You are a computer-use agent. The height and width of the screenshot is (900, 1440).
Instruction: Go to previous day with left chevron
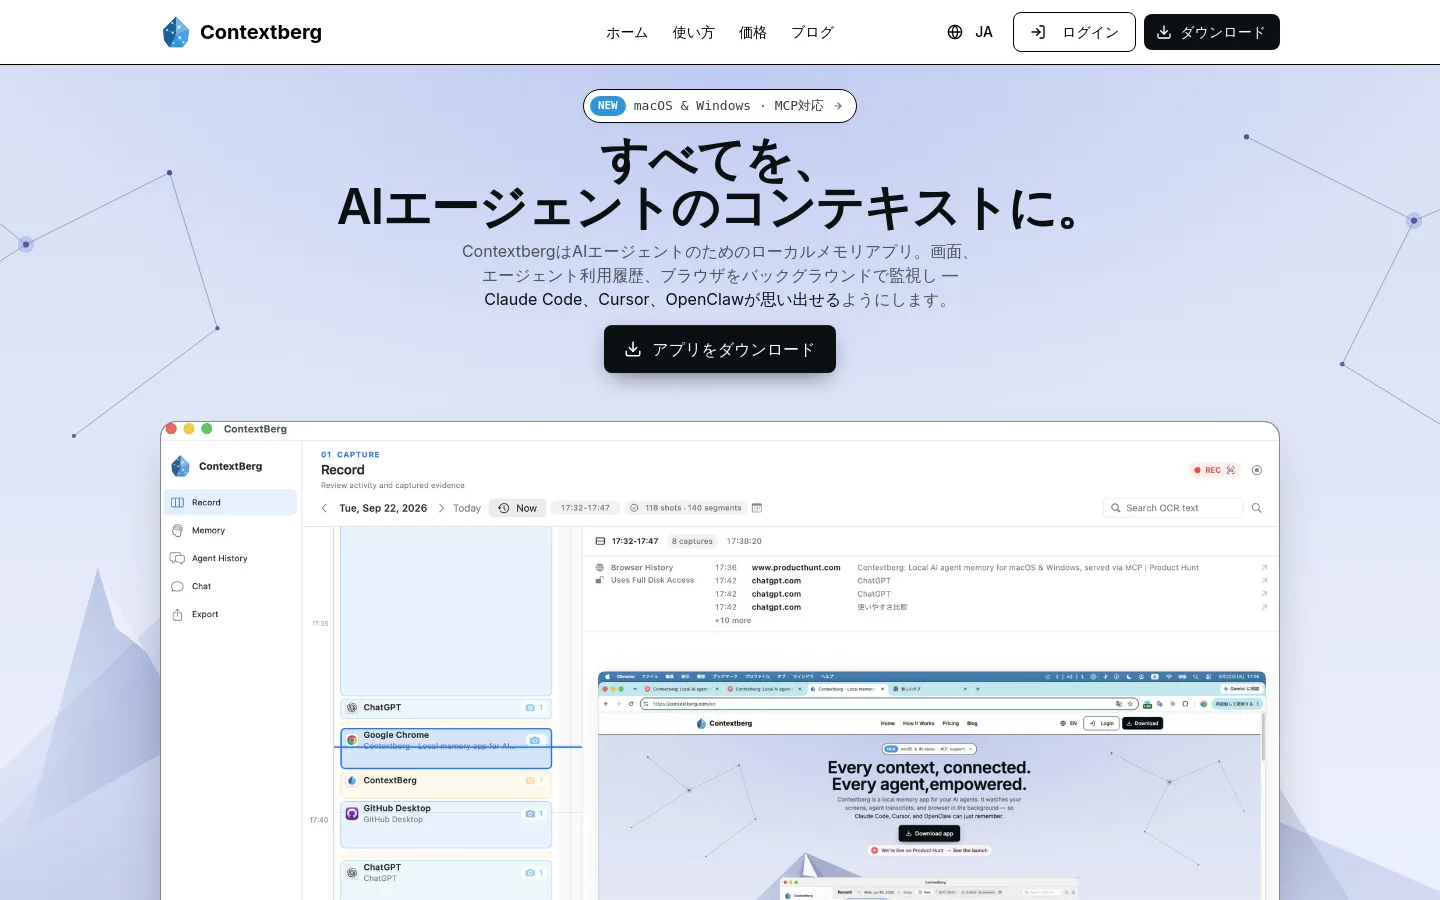(324, 508)
